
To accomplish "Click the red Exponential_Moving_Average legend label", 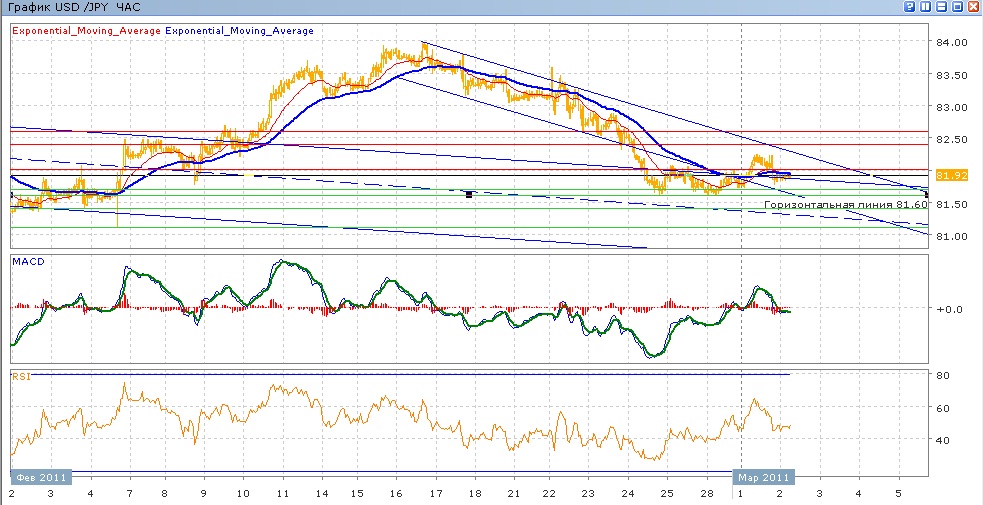I will point(86,31).
